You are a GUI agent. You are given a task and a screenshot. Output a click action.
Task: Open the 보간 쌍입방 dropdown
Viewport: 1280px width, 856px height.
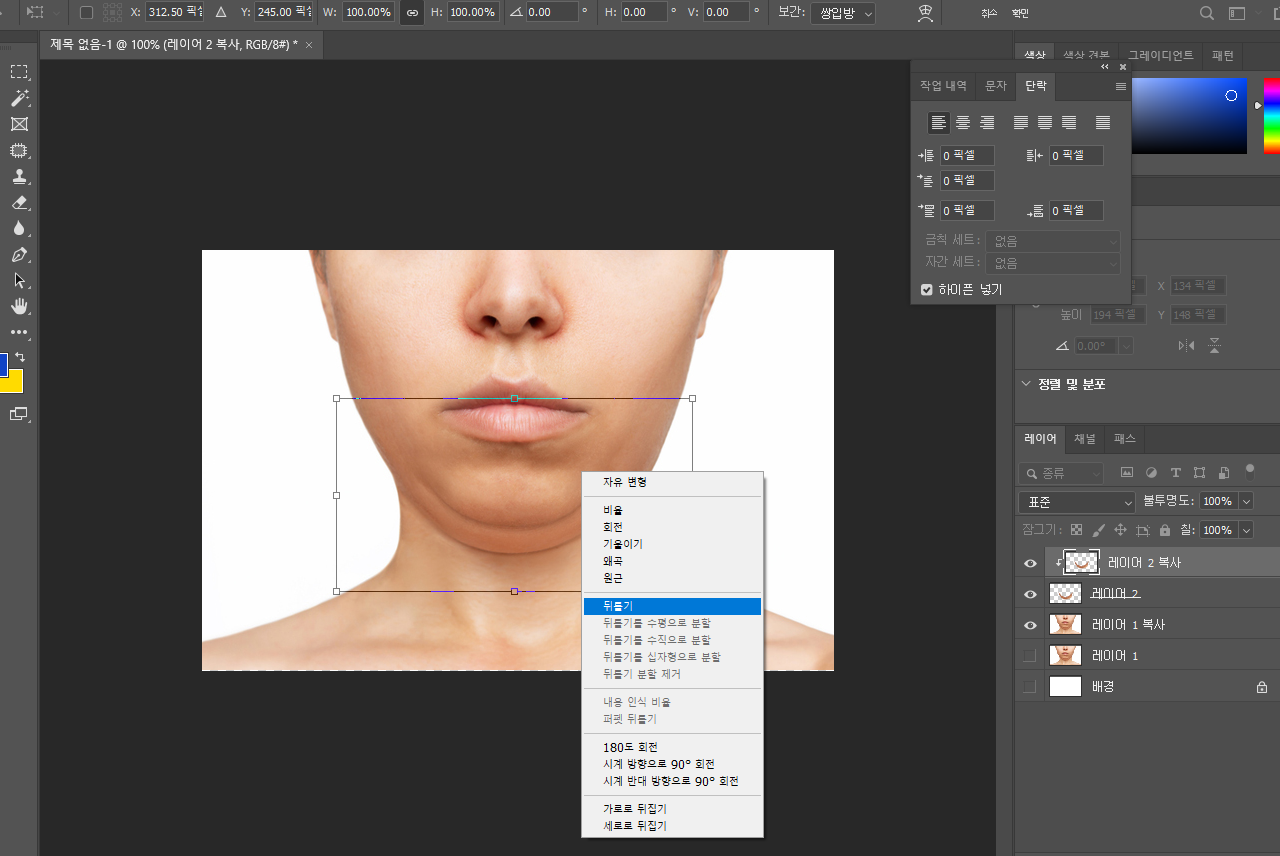pos(841,13)
